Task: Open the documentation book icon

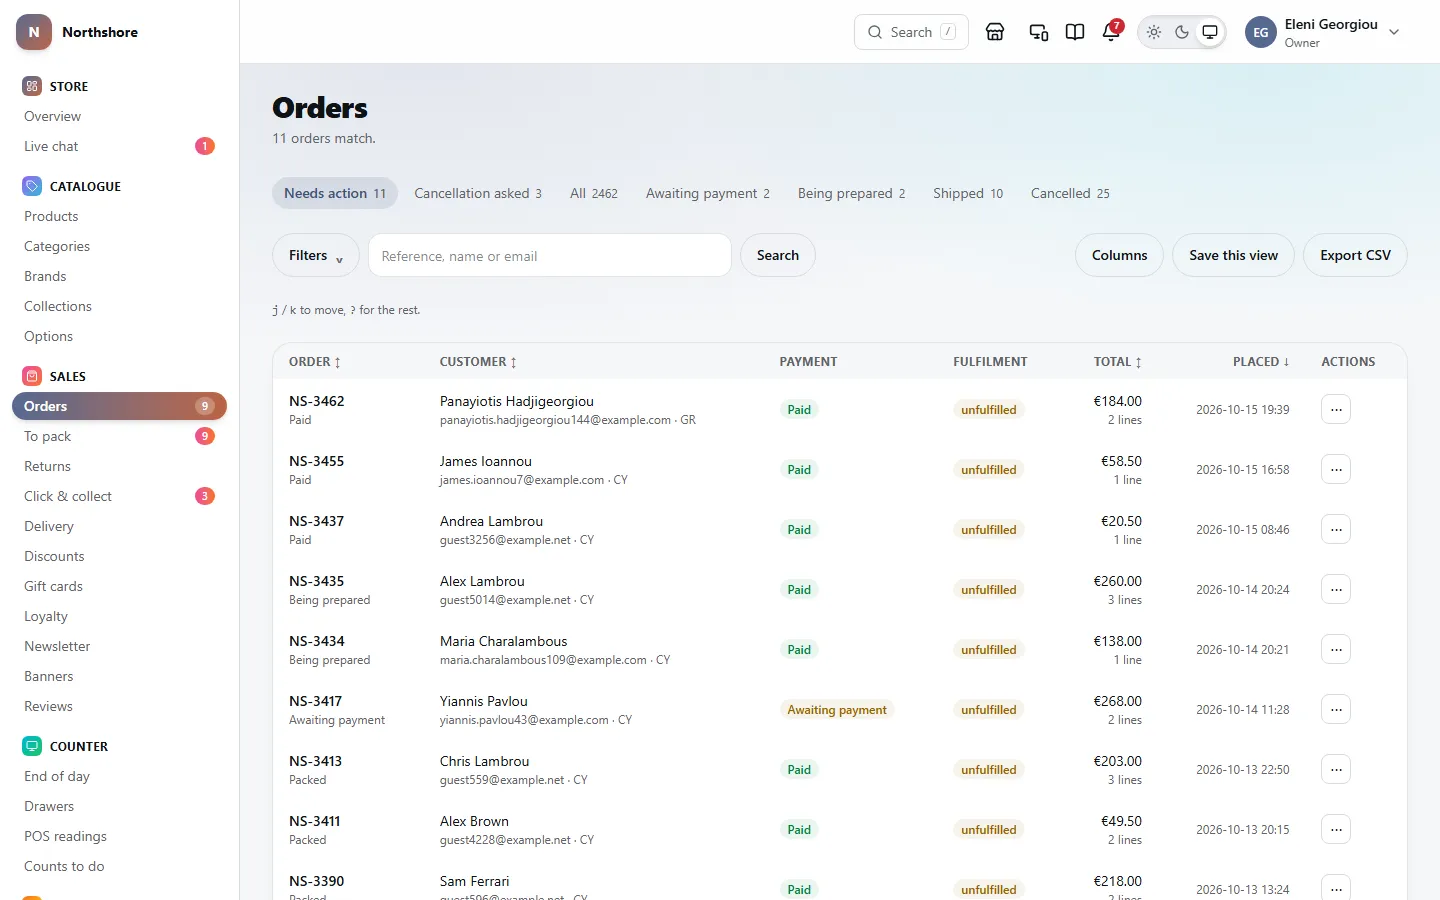Action: click(x=1075, y=32)
